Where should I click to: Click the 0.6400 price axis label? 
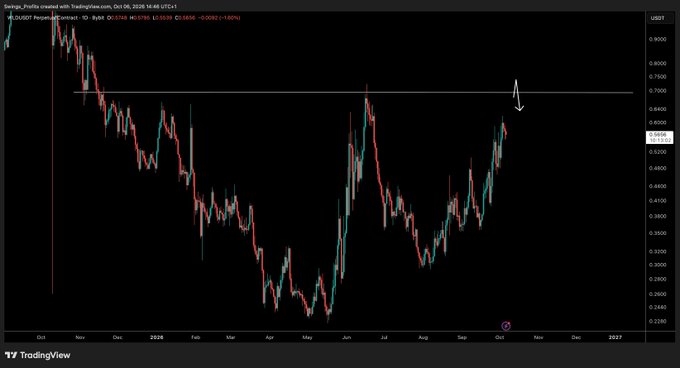(657, 109)
